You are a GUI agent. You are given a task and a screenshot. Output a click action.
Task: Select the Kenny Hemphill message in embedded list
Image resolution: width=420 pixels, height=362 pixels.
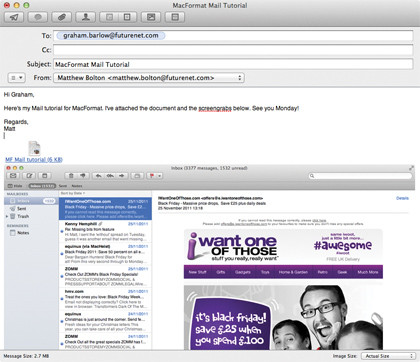pos(105,231)
